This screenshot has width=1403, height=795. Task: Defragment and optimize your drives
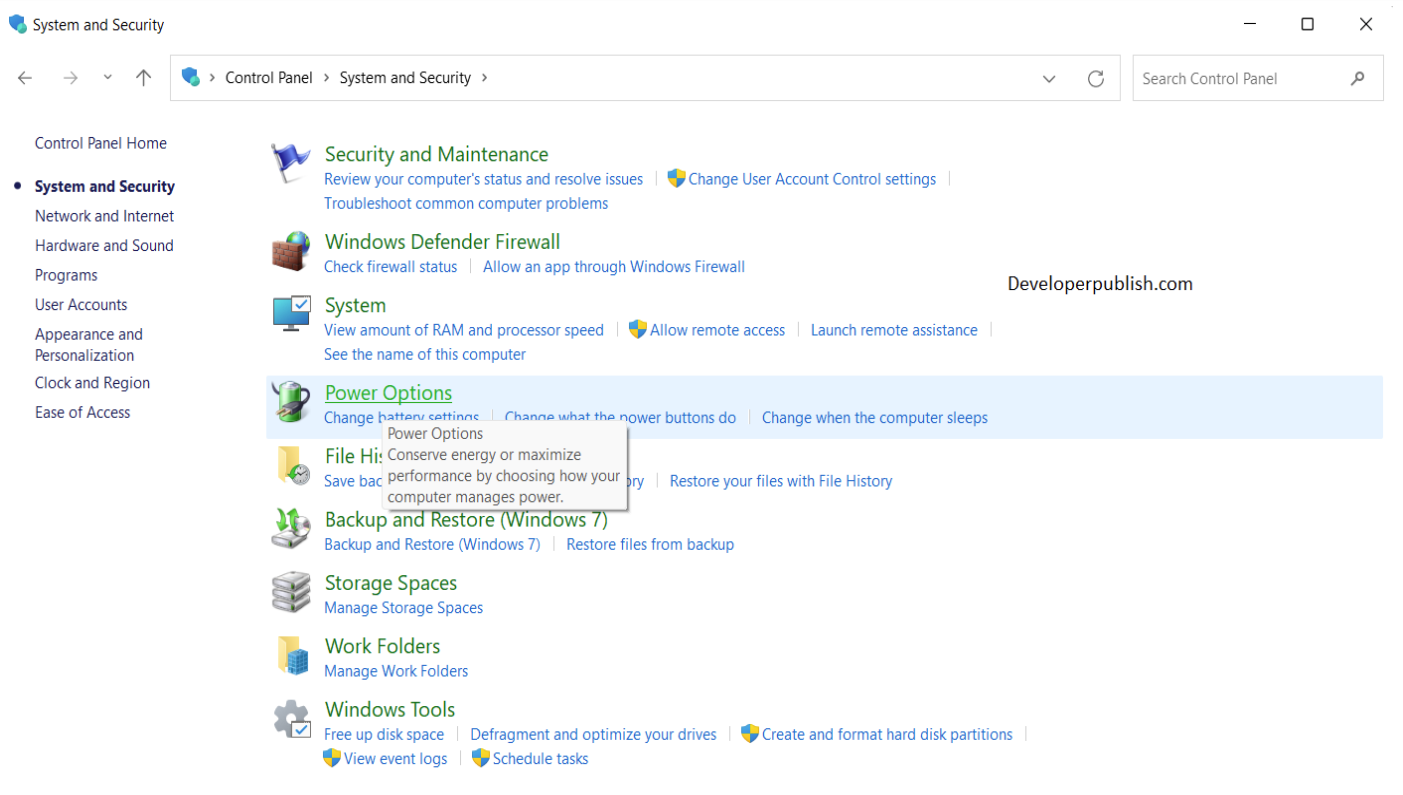(594, 734)
